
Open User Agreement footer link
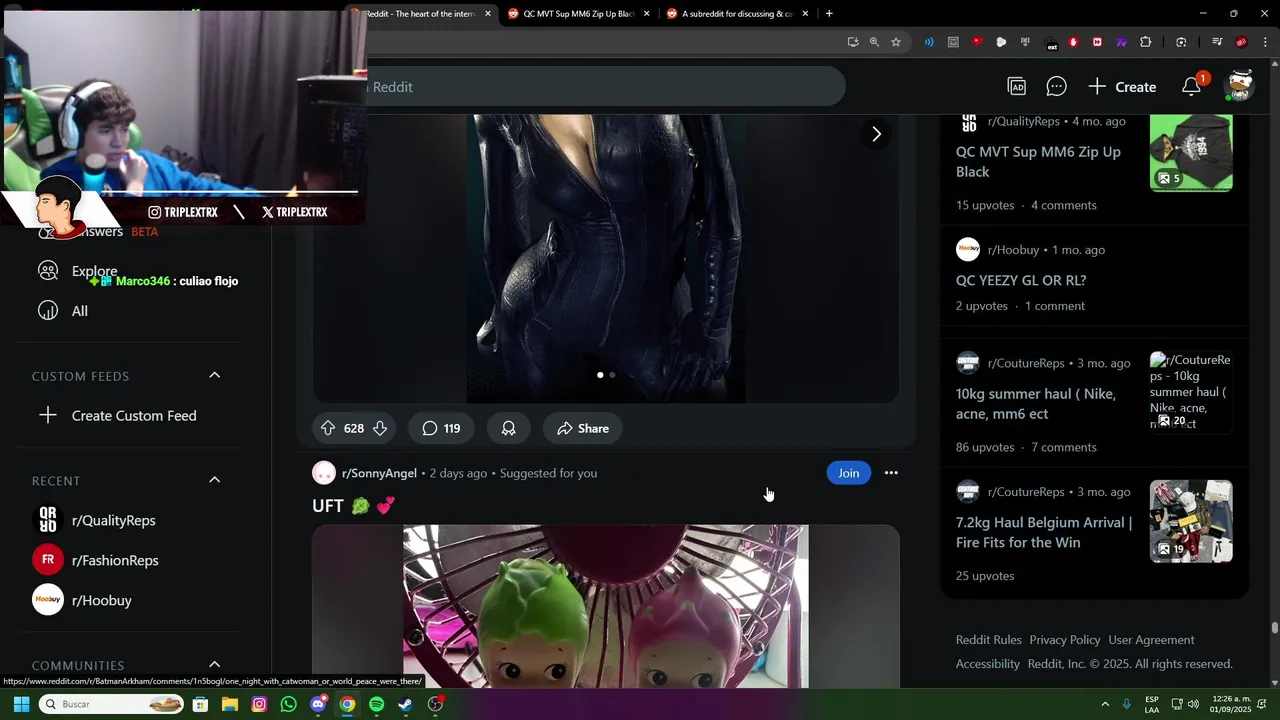(x=1151, y=640)
